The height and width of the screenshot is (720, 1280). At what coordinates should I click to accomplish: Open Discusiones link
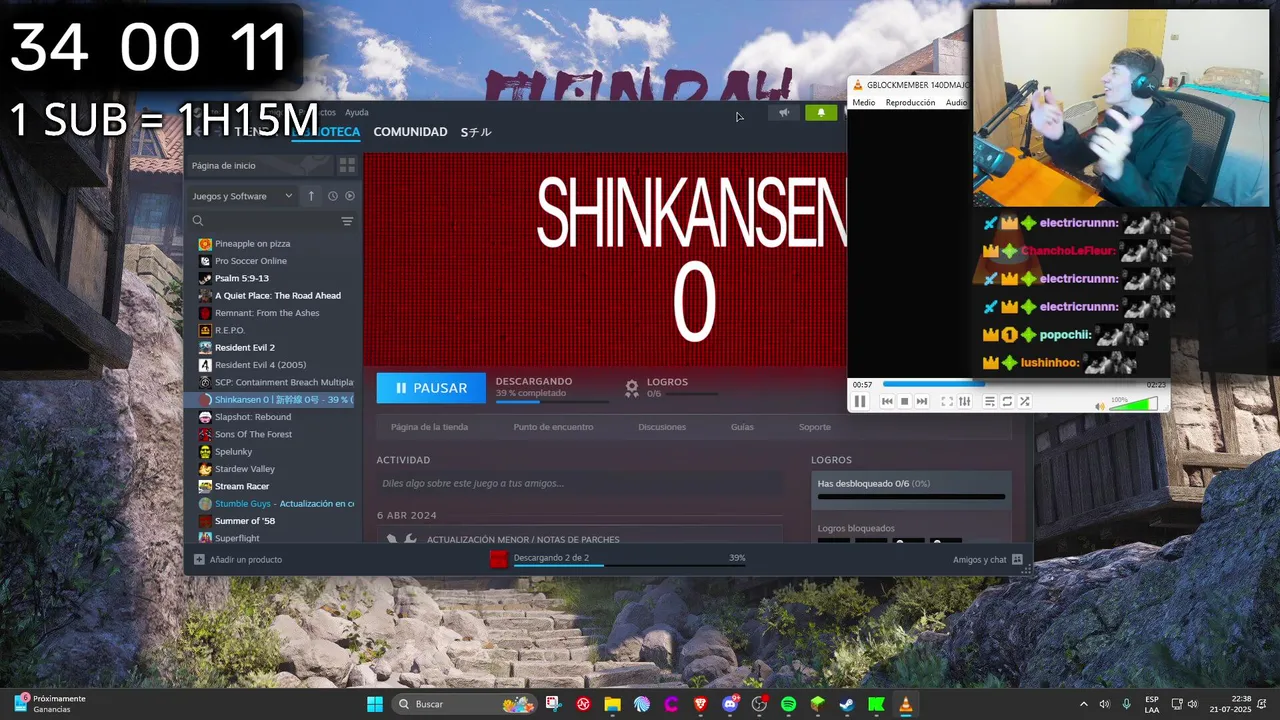click(662, 427)
